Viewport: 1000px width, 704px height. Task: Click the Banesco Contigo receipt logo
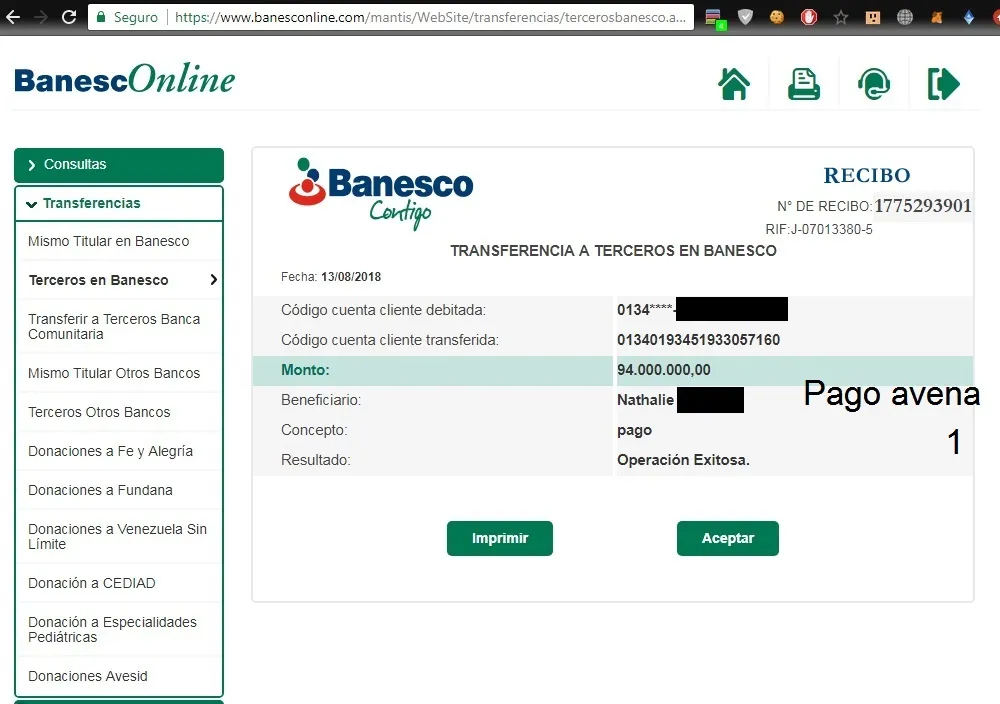[x=381, y=193]
